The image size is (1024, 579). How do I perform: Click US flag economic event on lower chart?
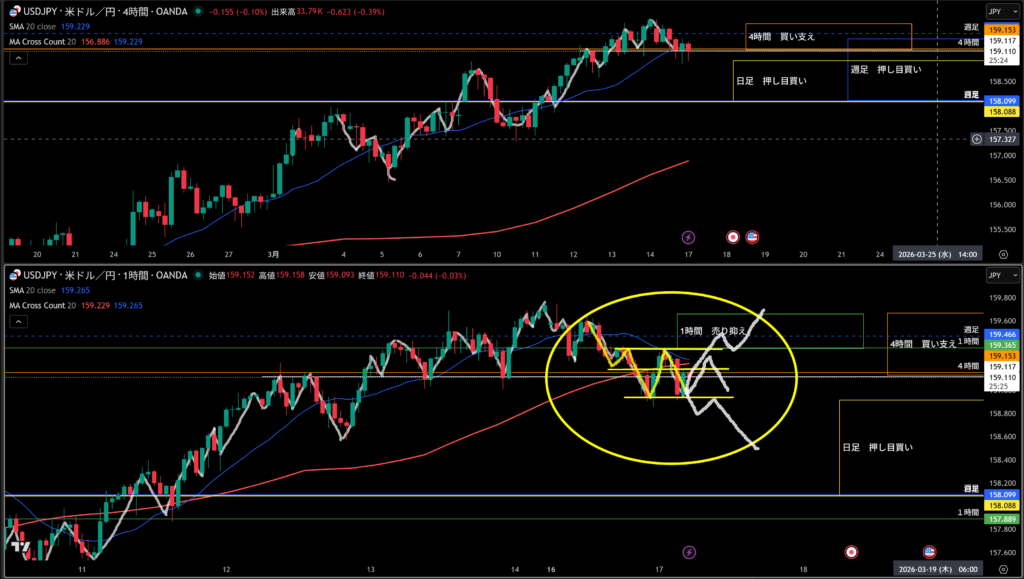pos(929,551)
